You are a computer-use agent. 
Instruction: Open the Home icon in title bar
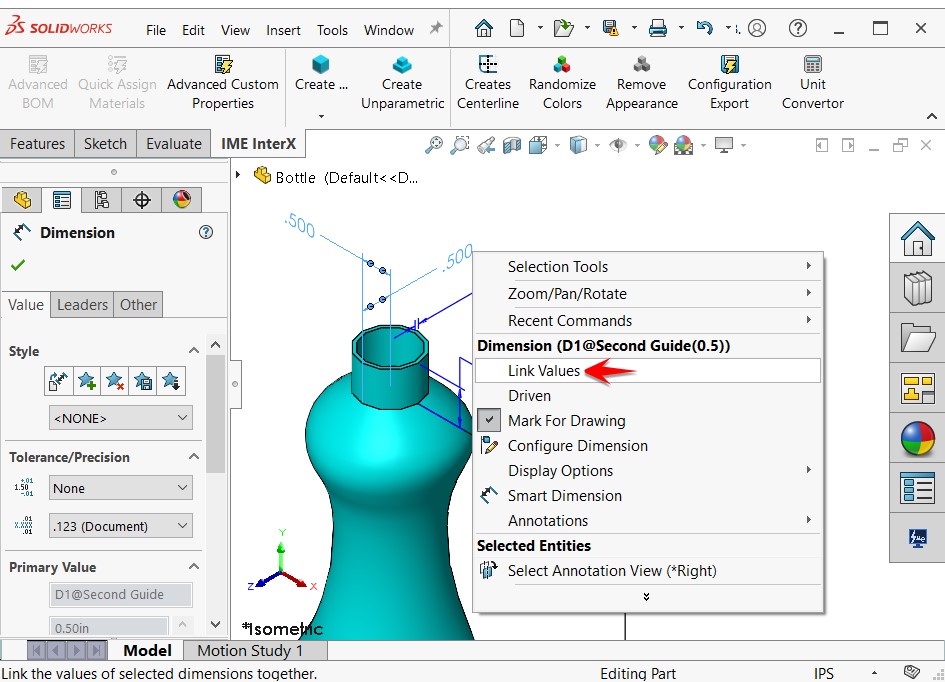click(x=483, y=28)
